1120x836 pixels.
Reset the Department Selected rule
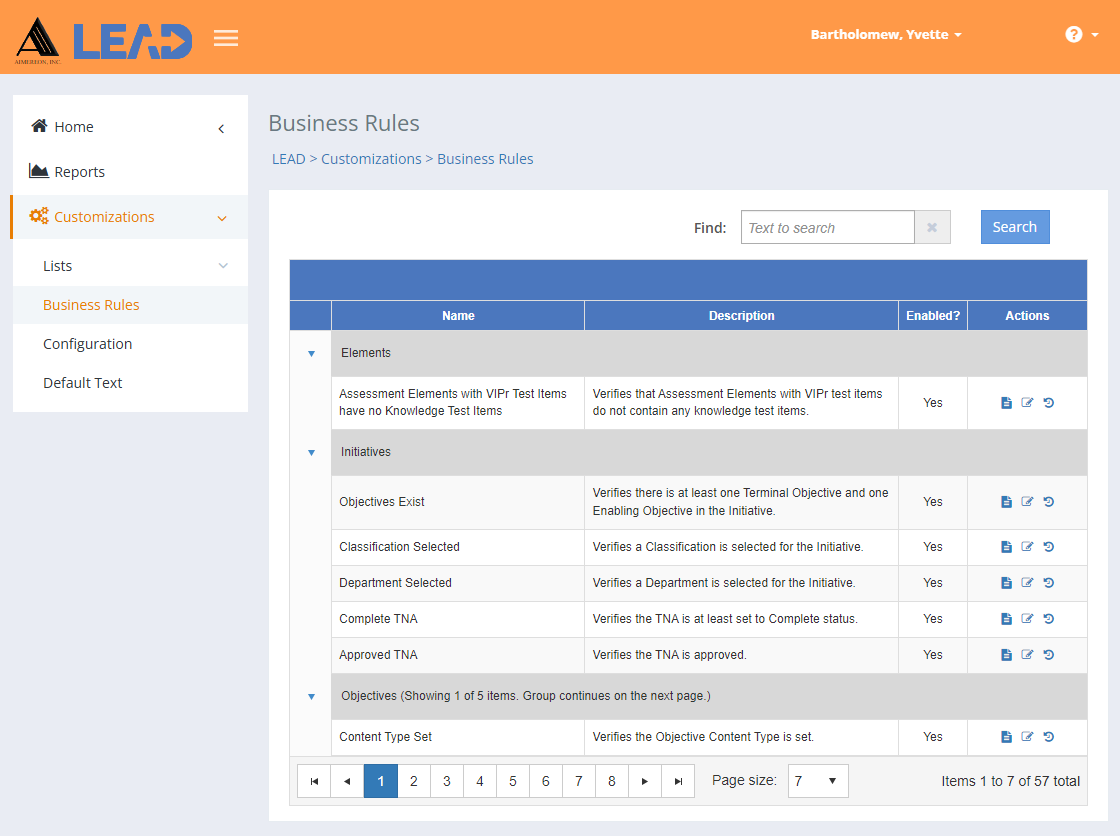[x=1049, y=583]
